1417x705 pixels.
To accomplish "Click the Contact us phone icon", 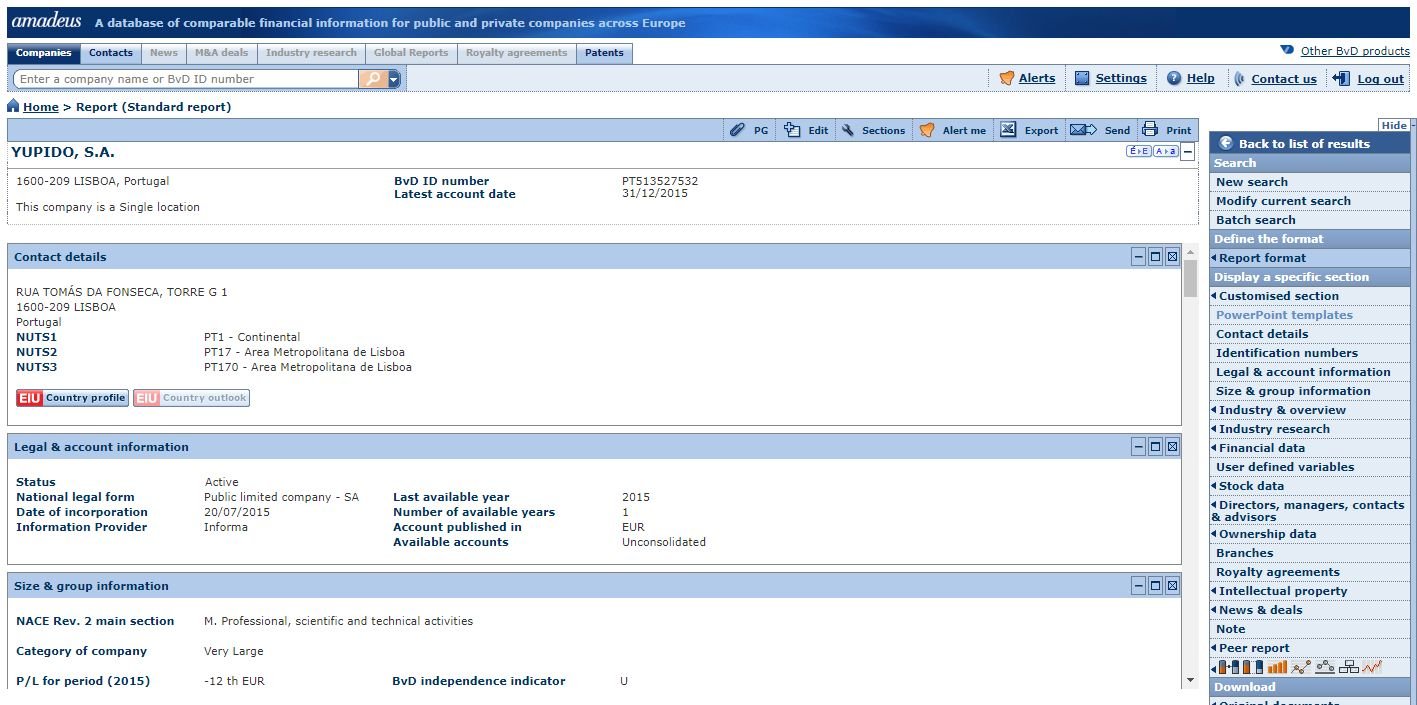I will [1240, 78].
